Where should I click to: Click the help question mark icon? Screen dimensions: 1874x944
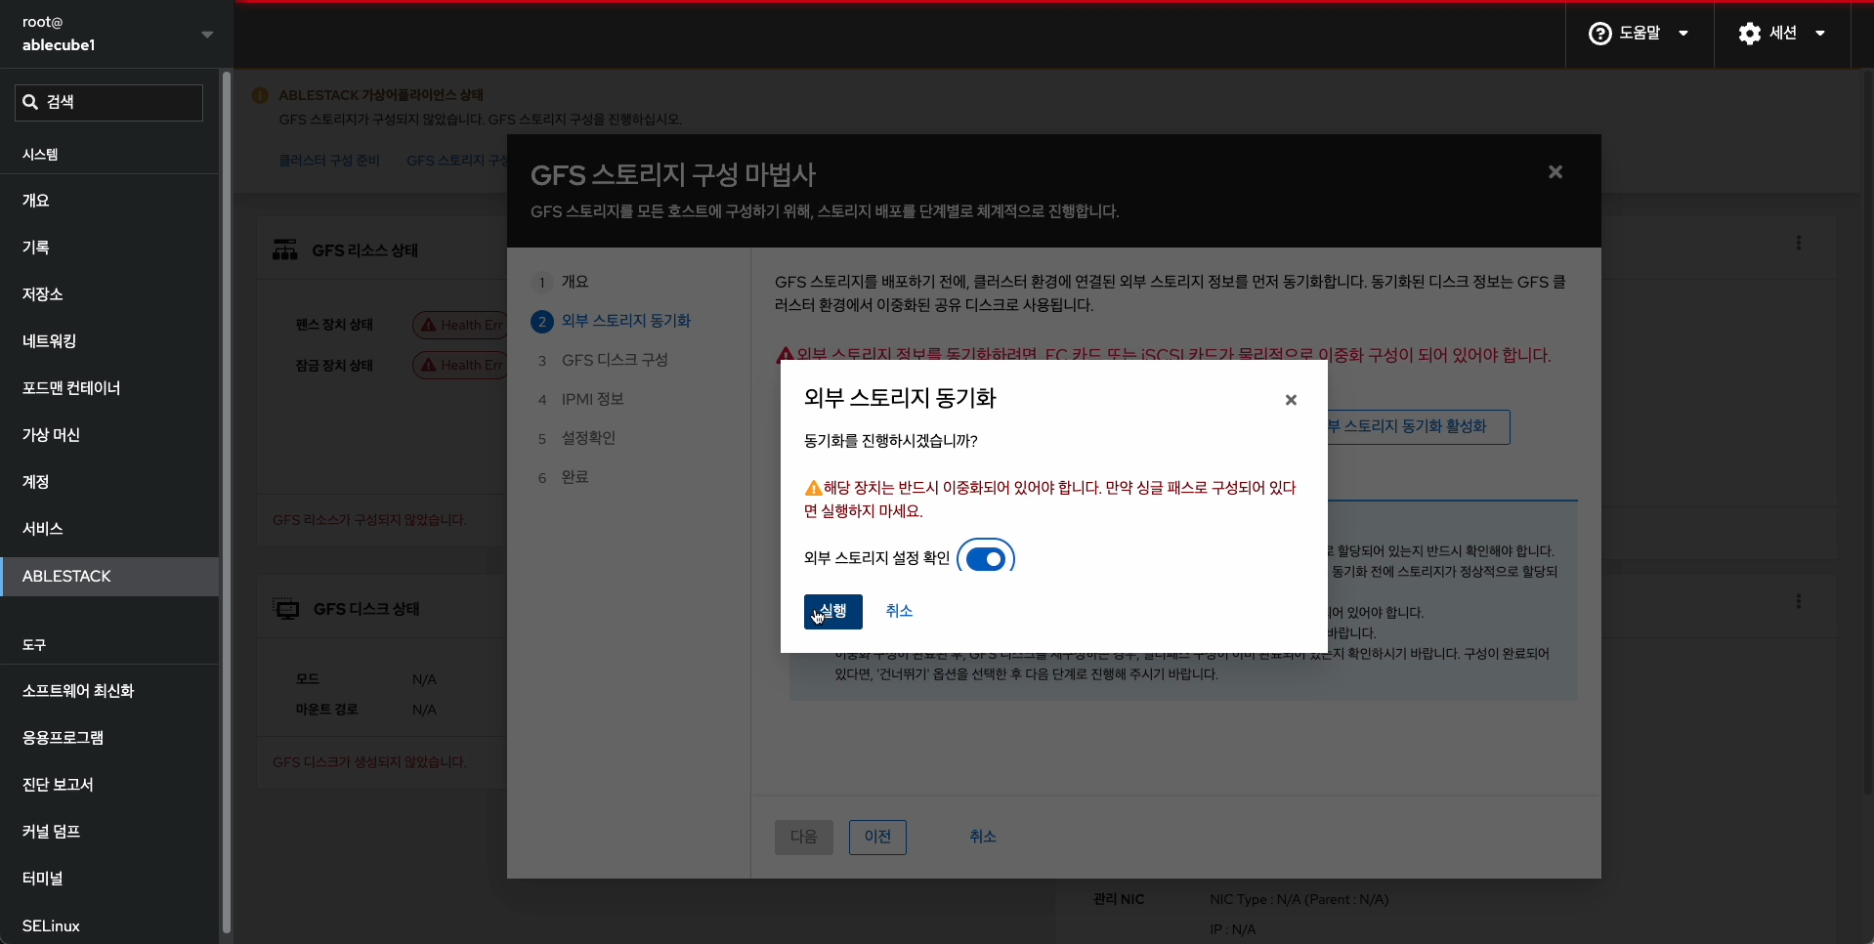pos(1599,33)
